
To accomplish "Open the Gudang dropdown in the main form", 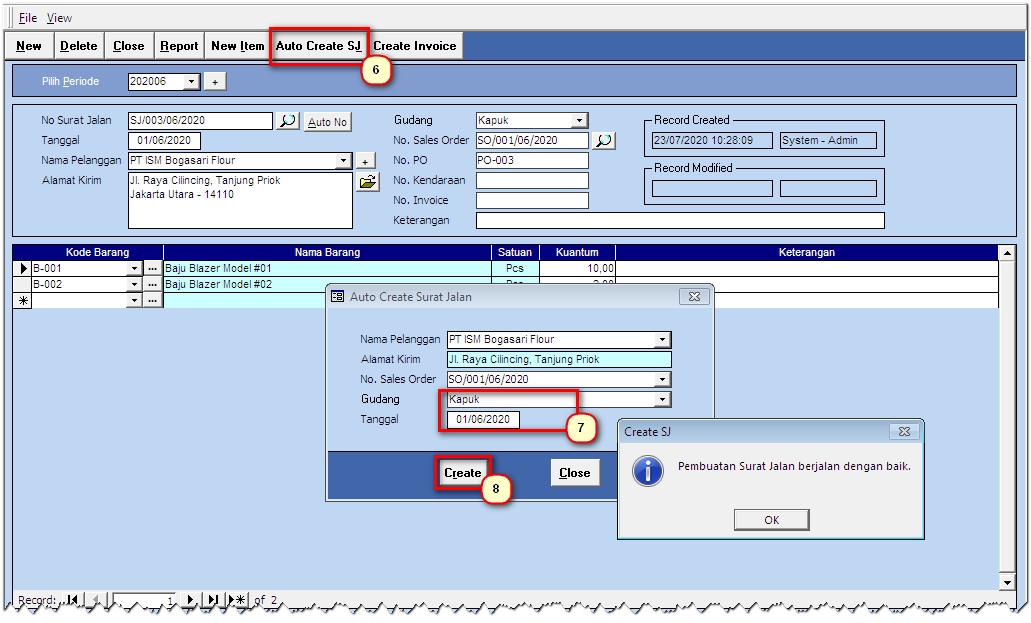I will [579, 121].
